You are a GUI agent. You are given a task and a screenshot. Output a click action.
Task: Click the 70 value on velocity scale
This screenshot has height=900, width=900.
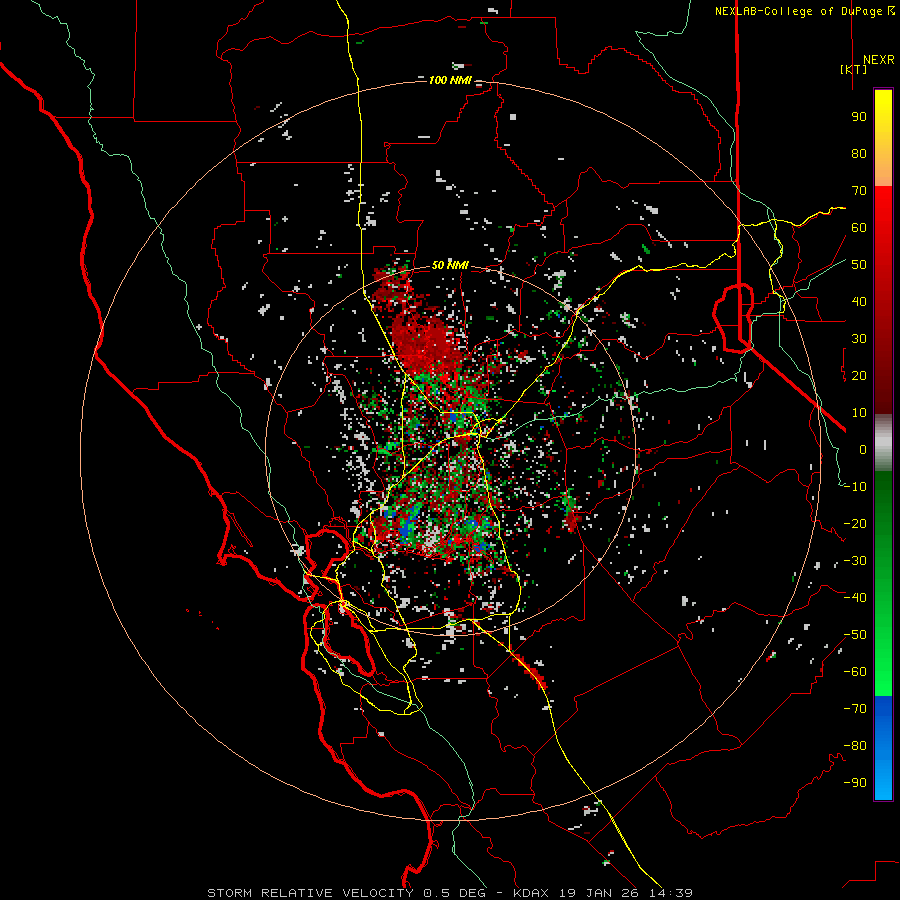(859, 191)
